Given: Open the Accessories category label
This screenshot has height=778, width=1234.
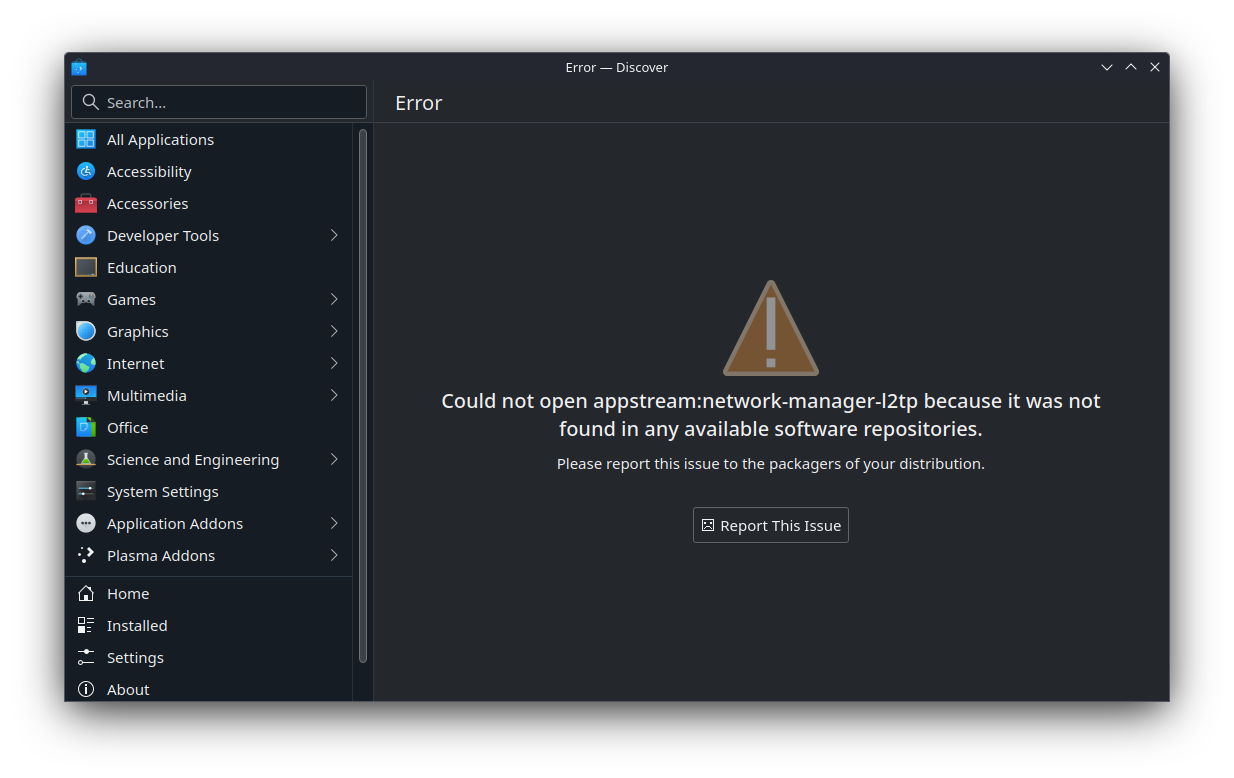Looking at the screenshot, I should (x=147, y=204).
